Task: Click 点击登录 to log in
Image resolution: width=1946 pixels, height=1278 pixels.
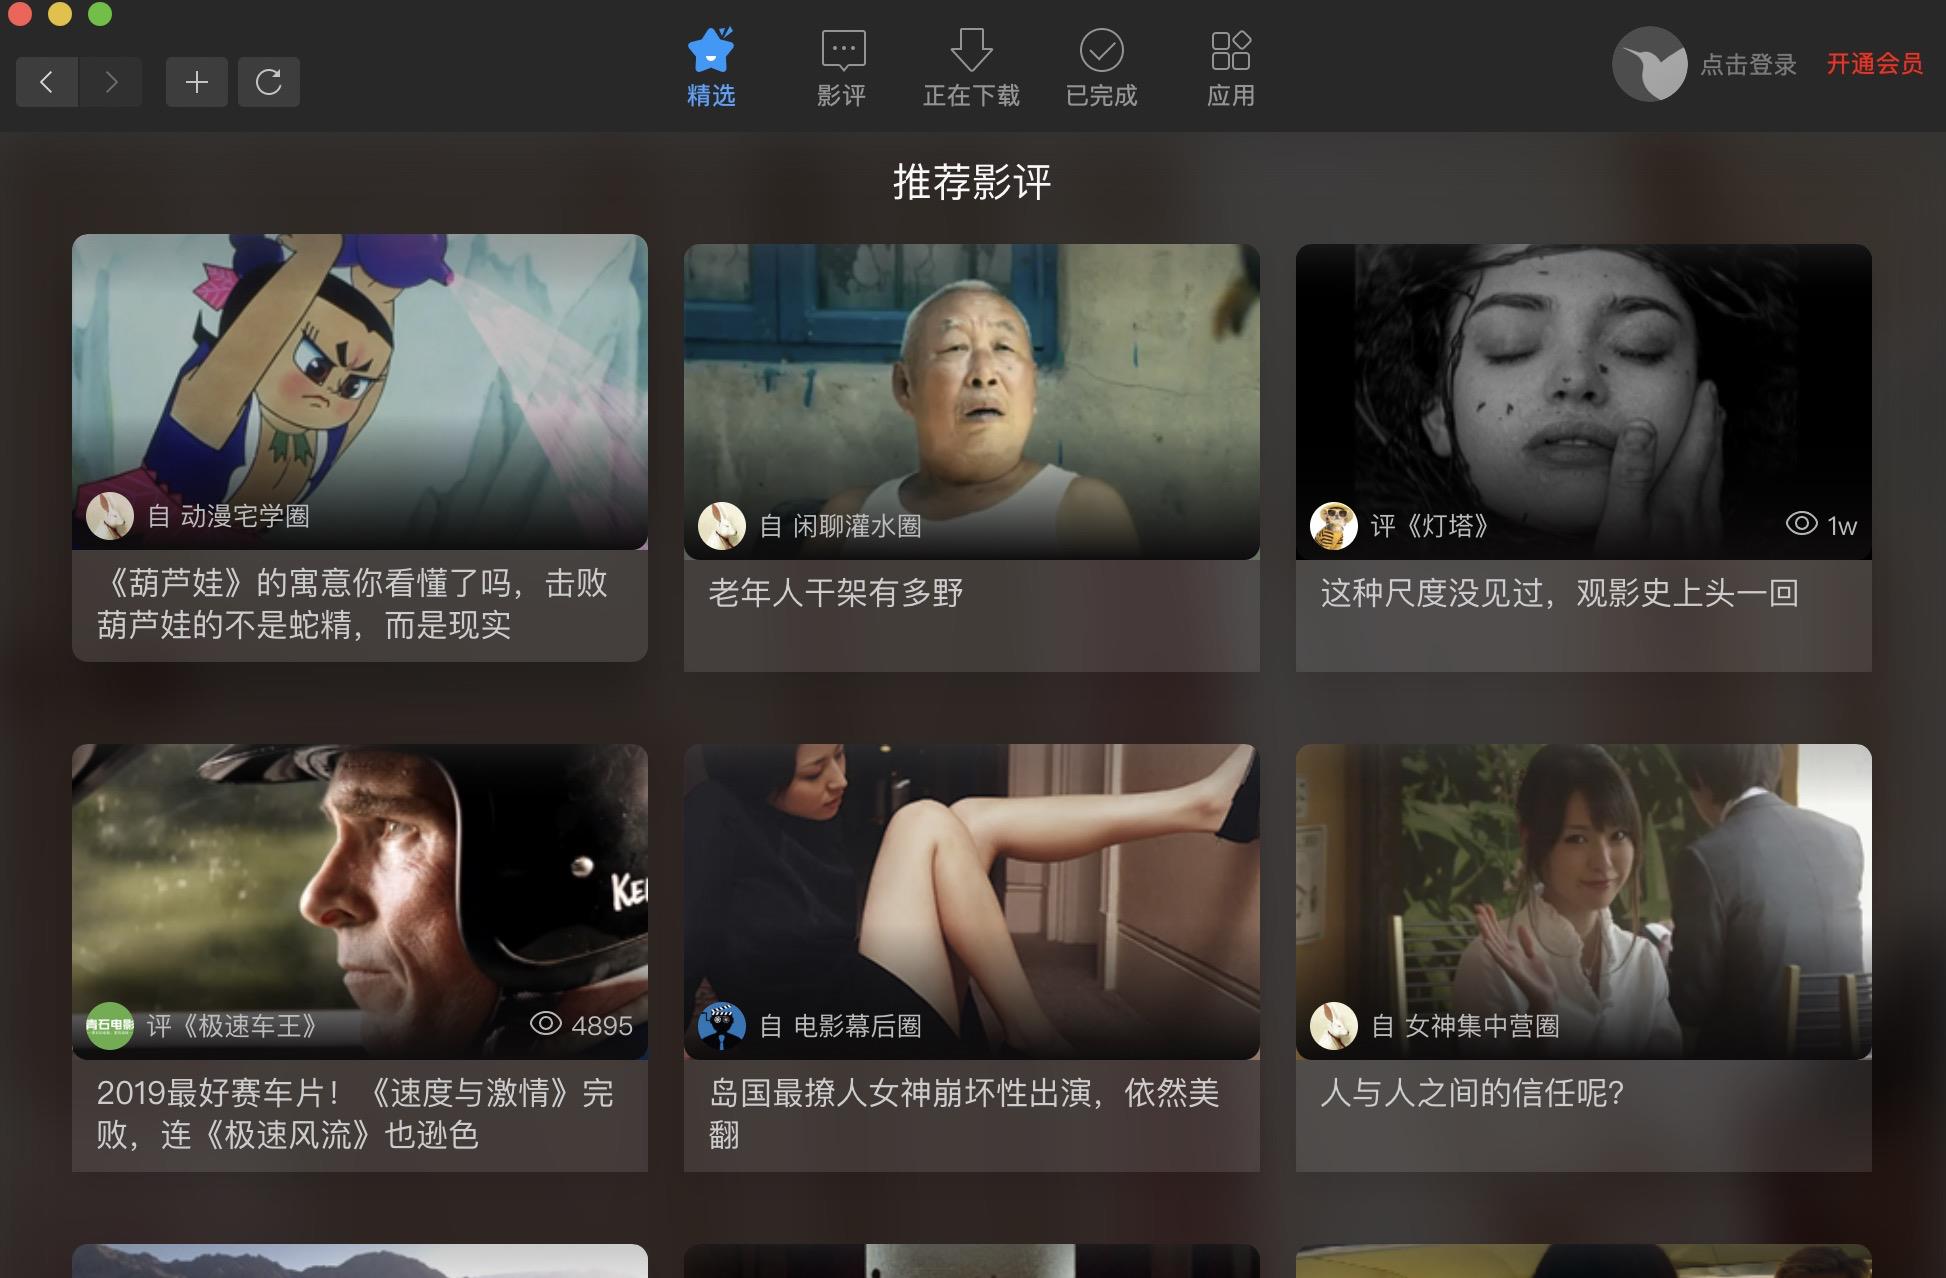Action: pos(1748,65)
